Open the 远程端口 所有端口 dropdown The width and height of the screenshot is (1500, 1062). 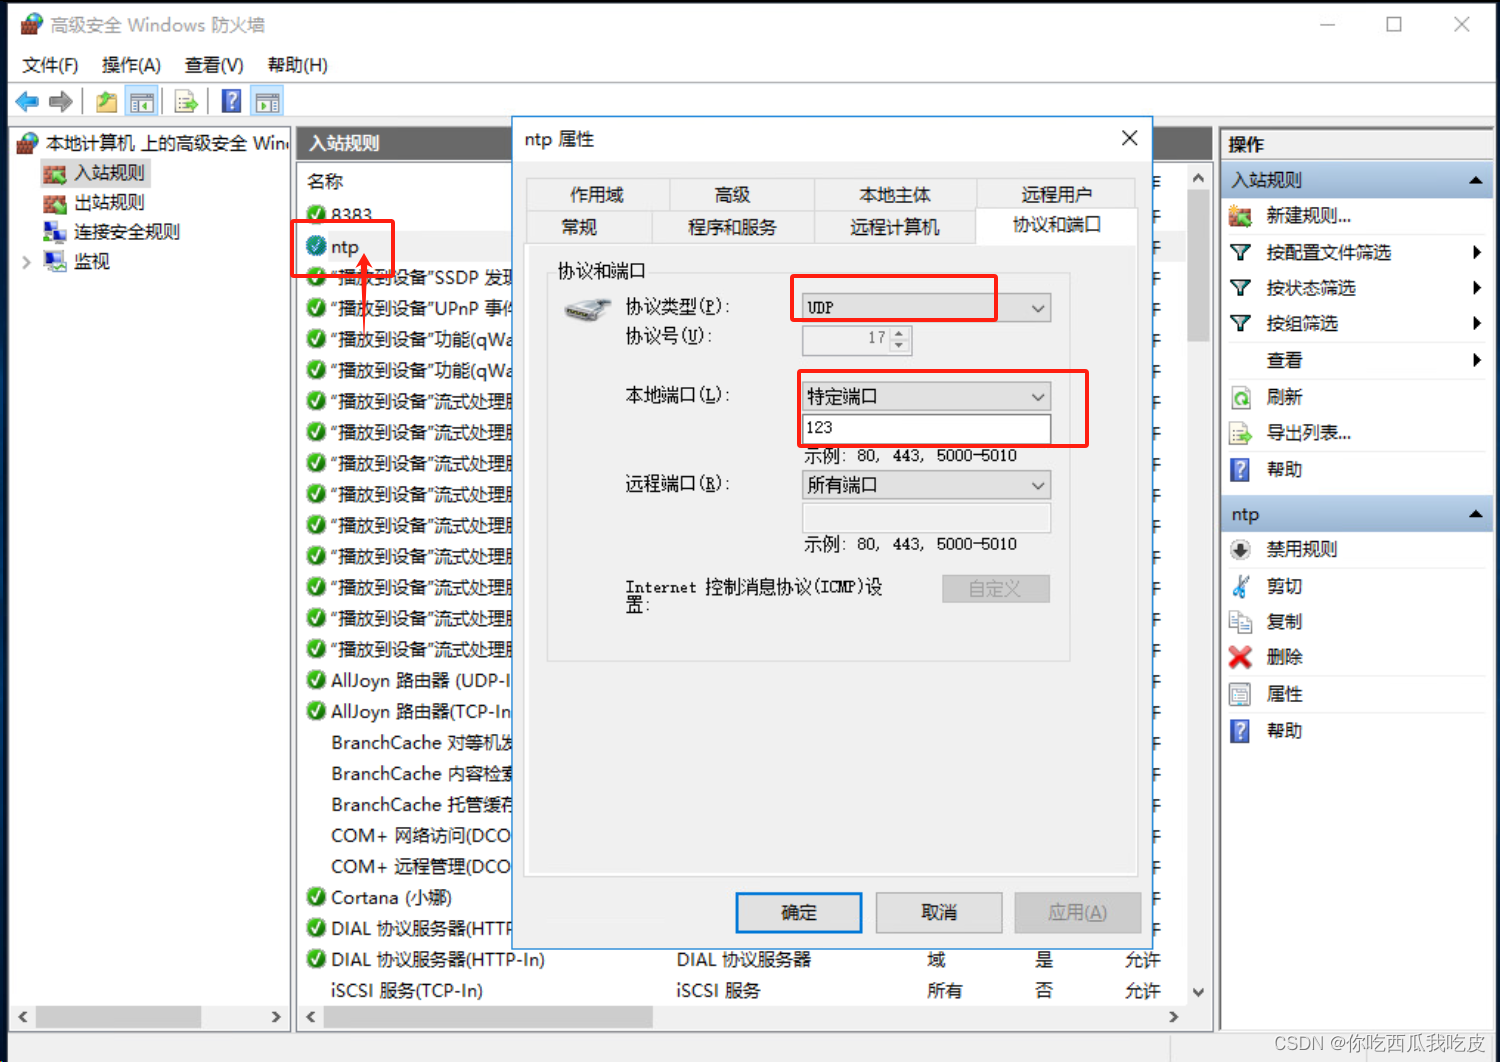(x=1038, y=485)
